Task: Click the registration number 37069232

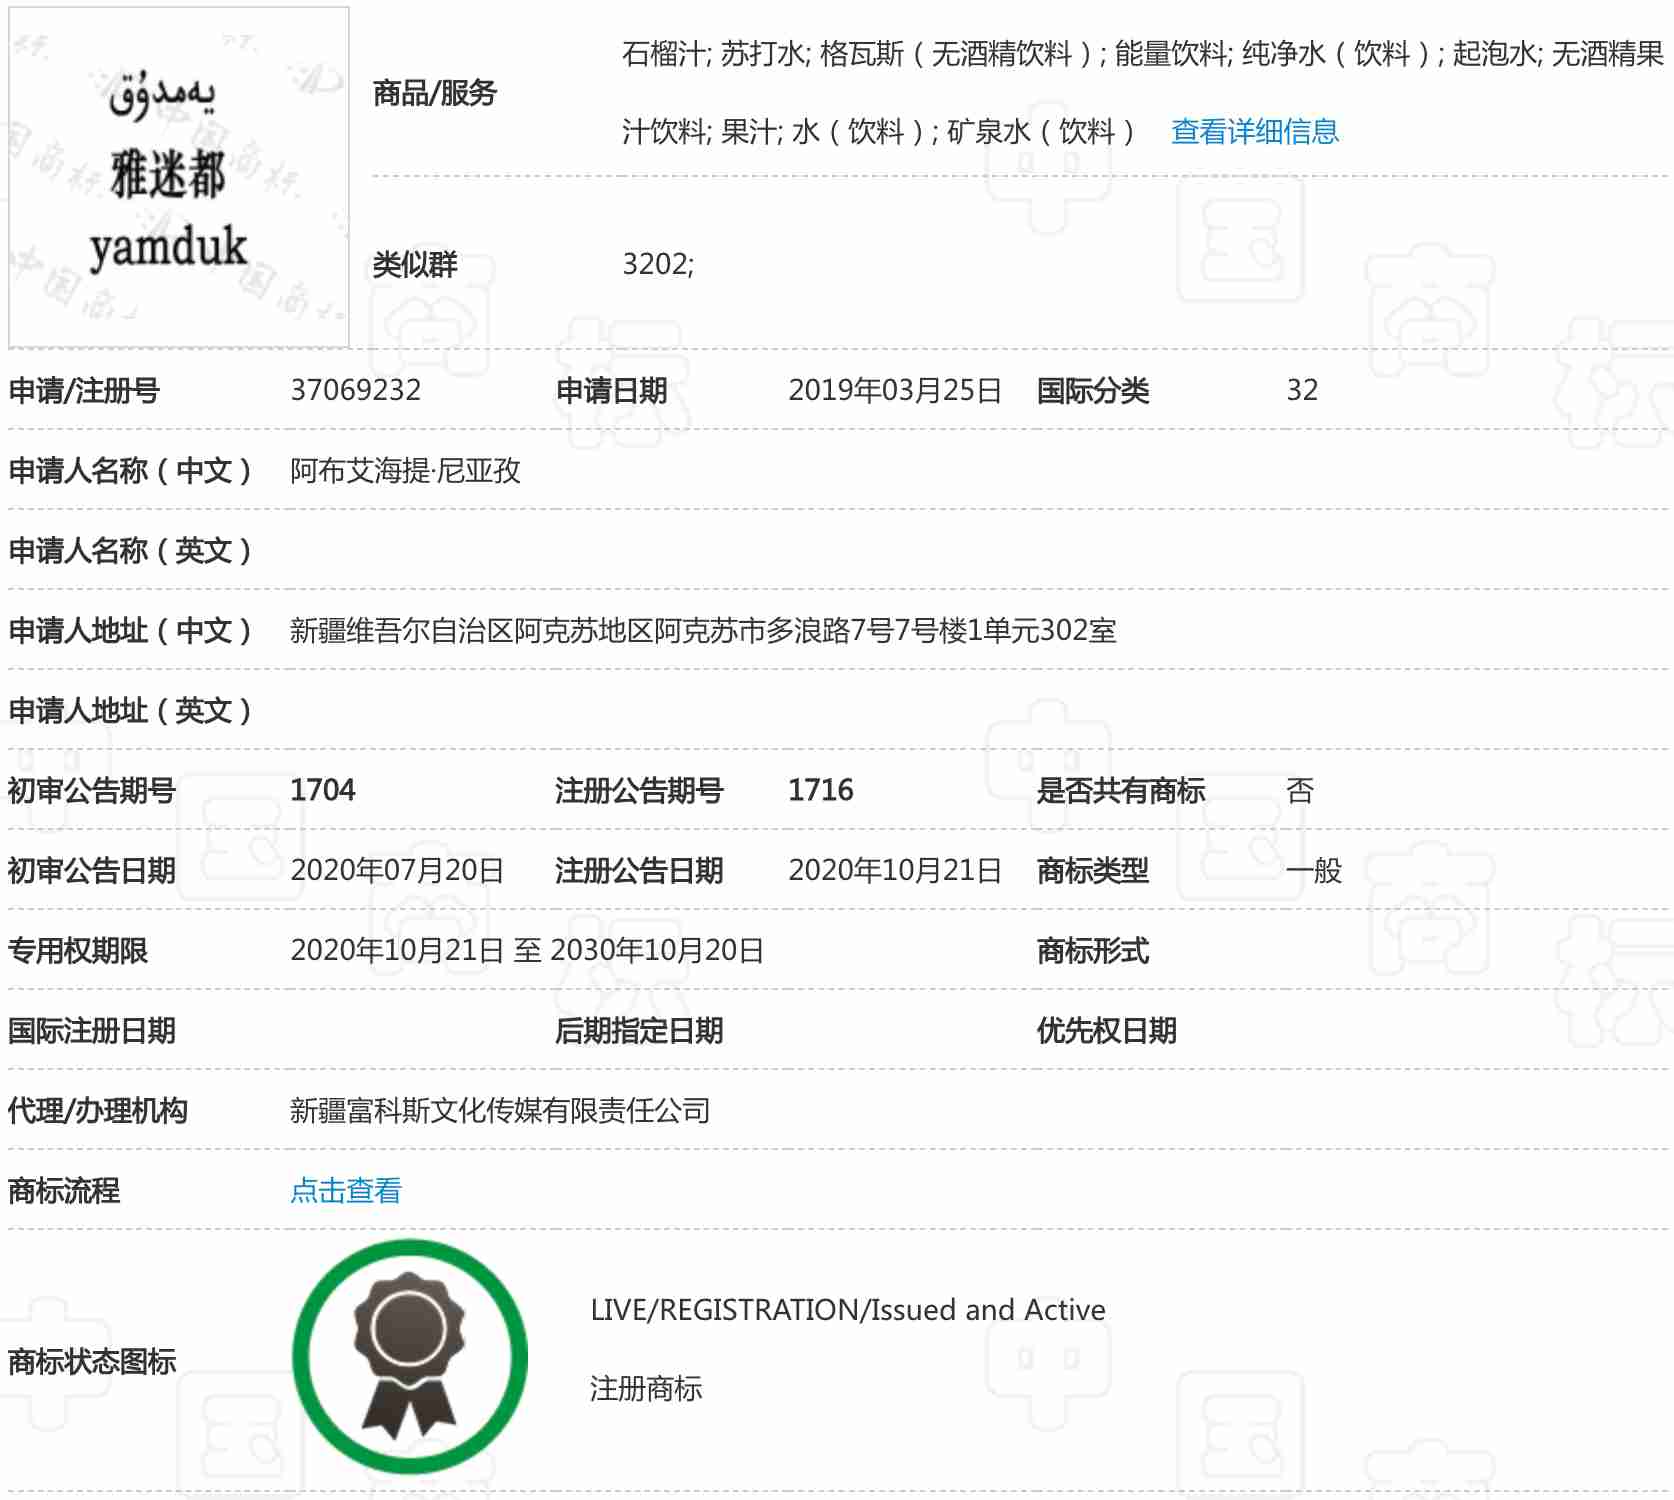Action: click(x=355, y=390)
